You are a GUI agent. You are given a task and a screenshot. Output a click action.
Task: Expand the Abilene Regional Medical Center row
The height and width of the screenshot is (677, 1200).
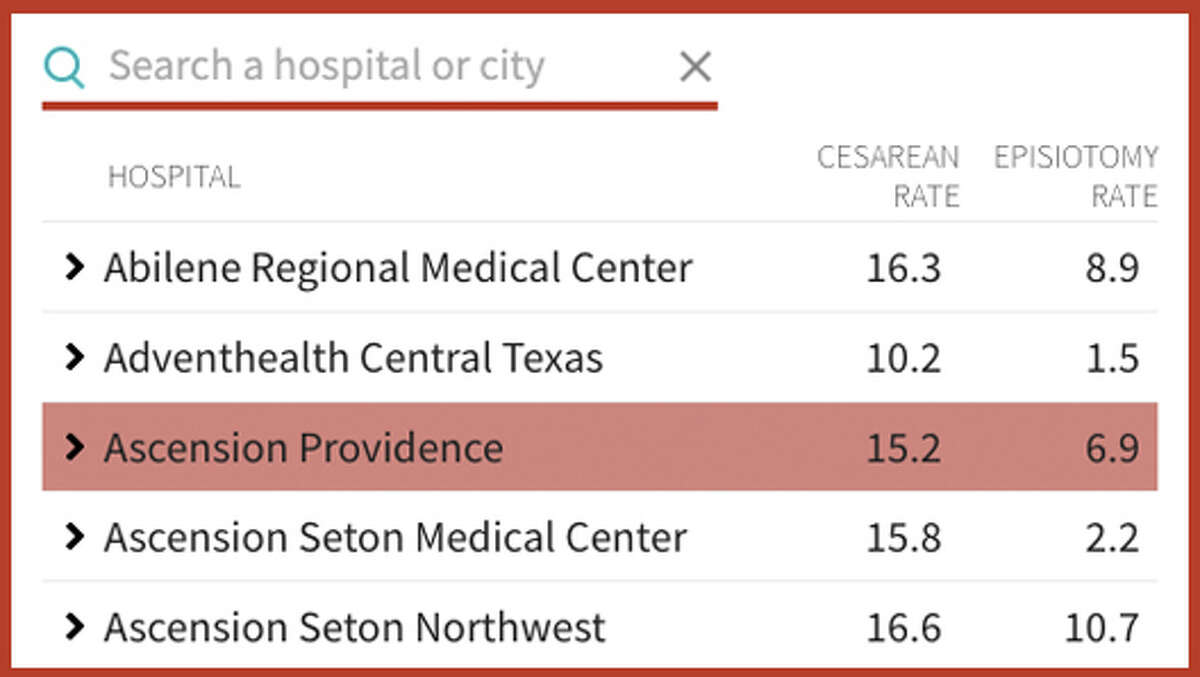click(76, 267)
